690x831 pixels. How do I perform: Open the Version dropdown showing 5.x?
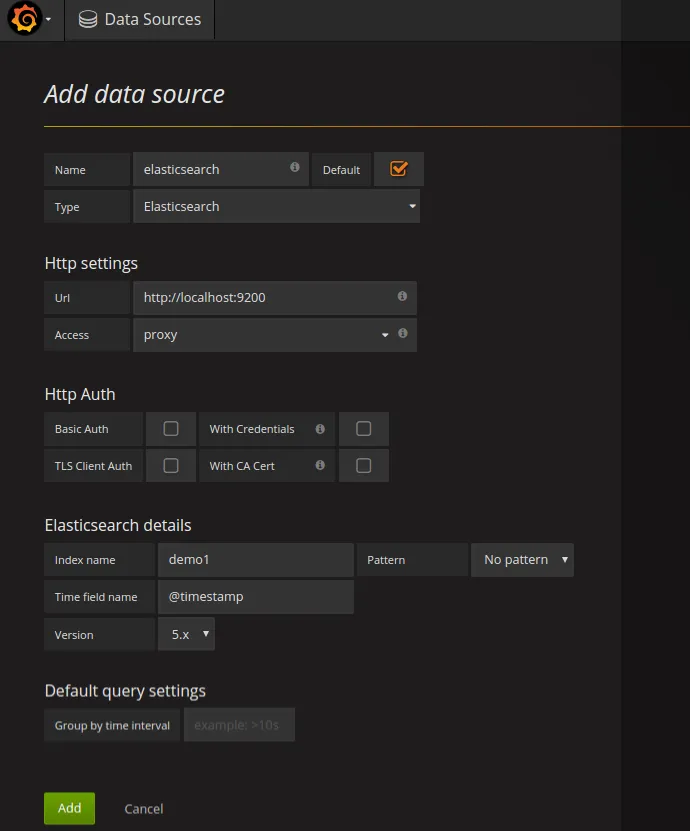[x=187, y=634]
